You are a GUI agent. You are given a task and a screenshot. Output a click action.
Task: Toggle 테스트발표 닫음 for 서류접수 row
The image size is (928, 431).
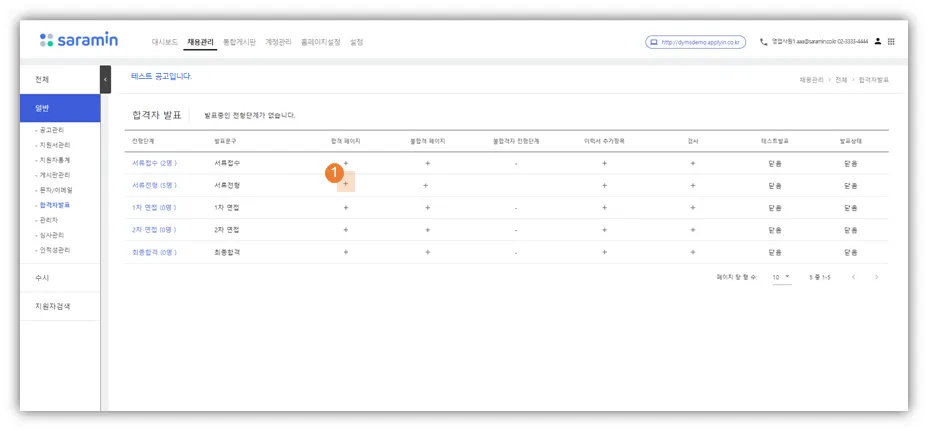(775, 163)
